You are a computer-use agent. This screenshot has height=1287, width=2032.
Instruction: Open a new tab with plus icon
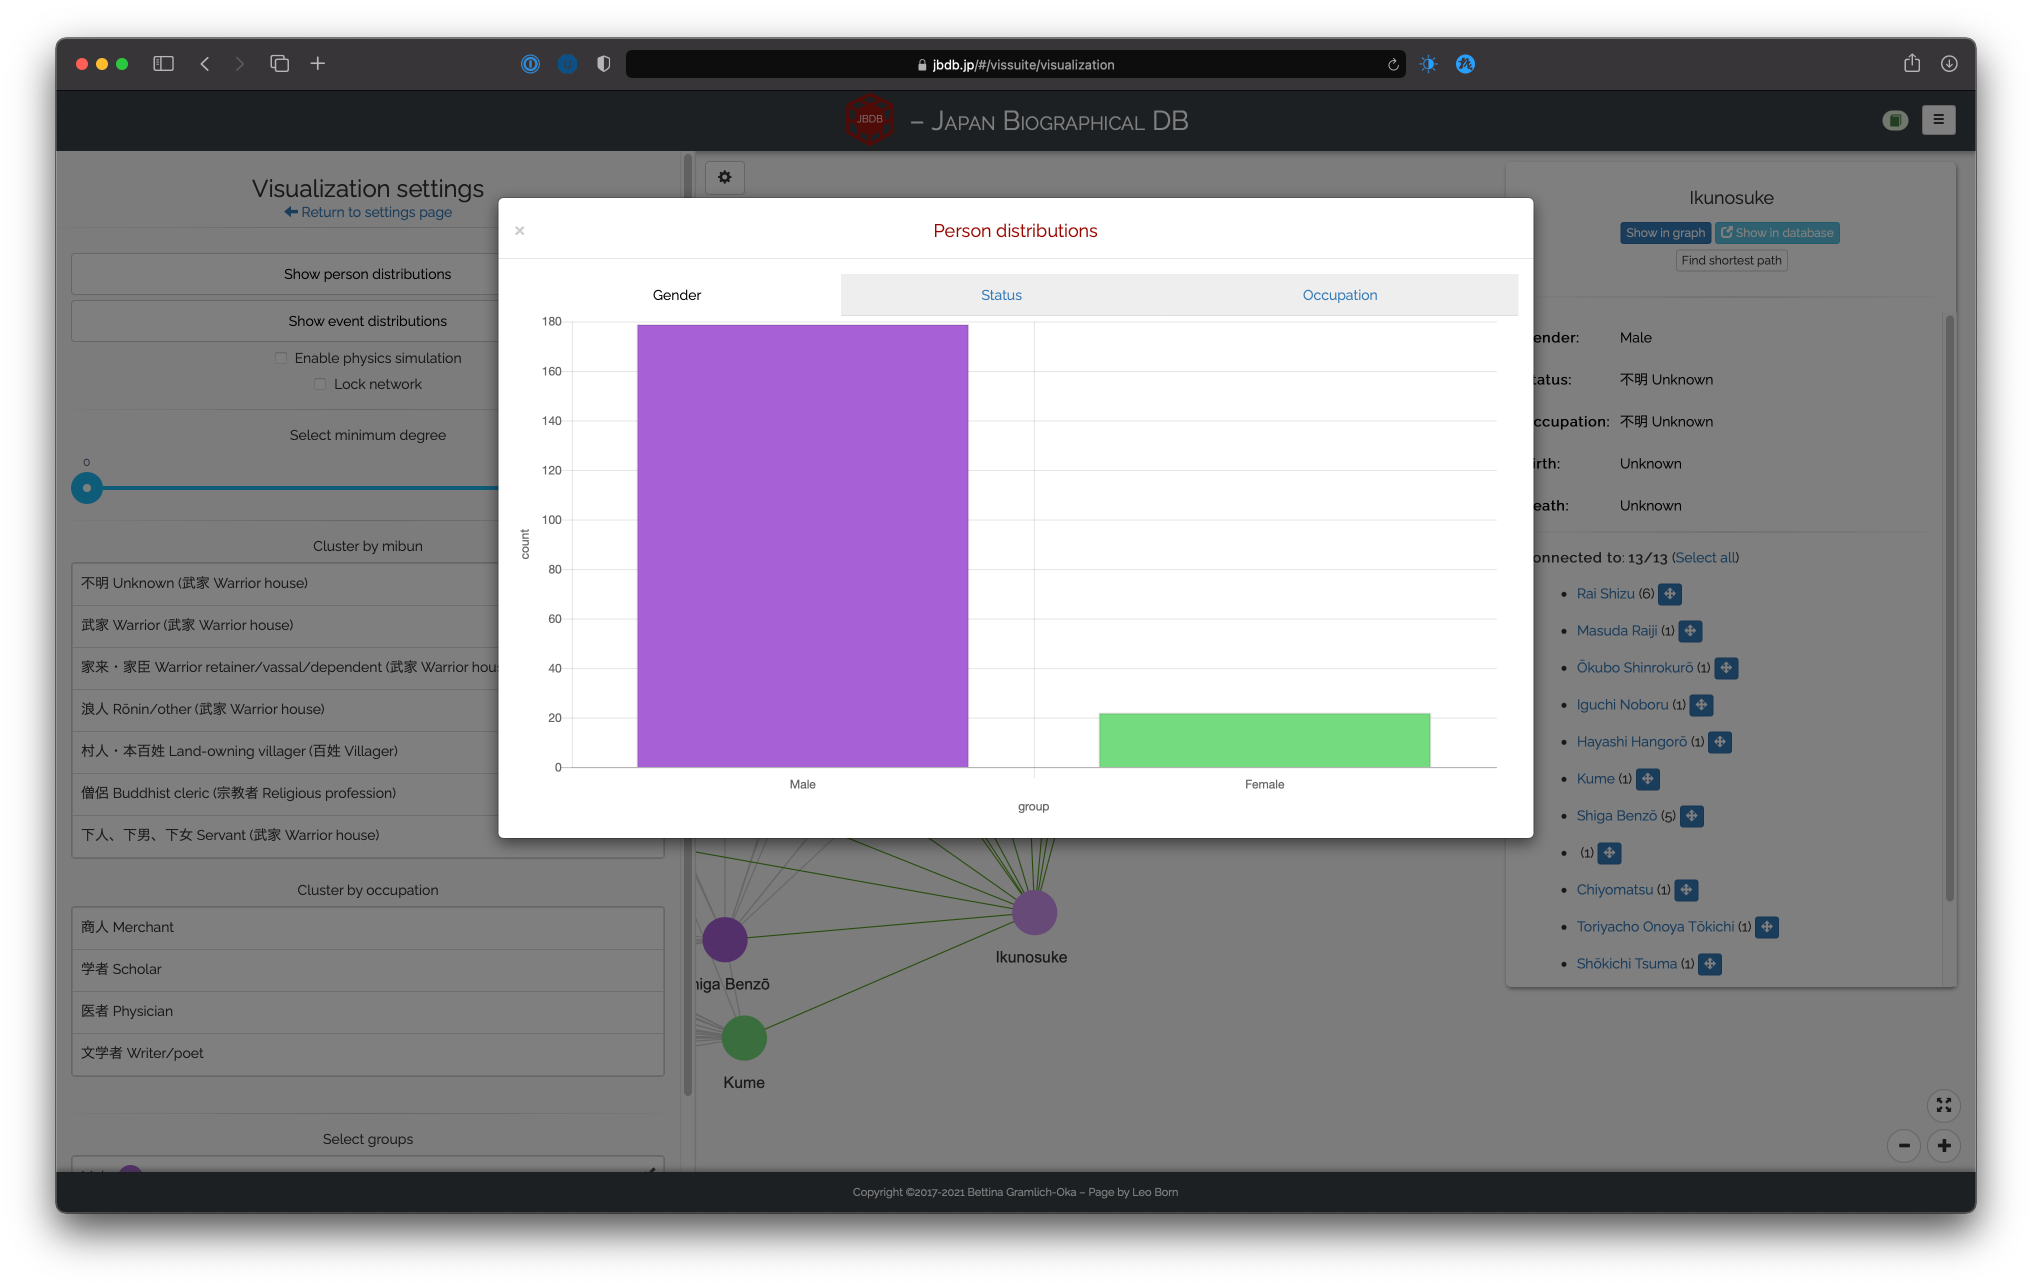pos(318,64)
